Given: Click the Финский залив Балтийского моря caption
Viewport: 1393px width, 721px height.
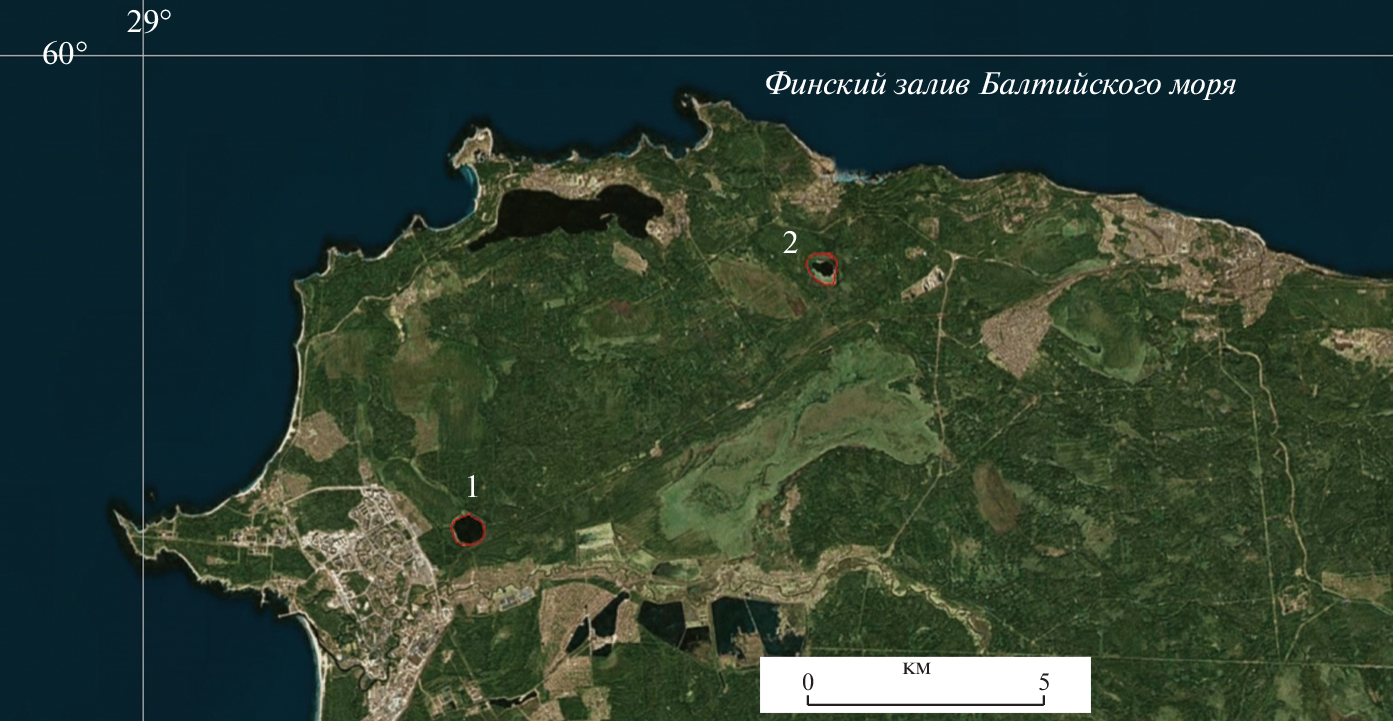Looking at the screenshot, I should (1000, 84).
